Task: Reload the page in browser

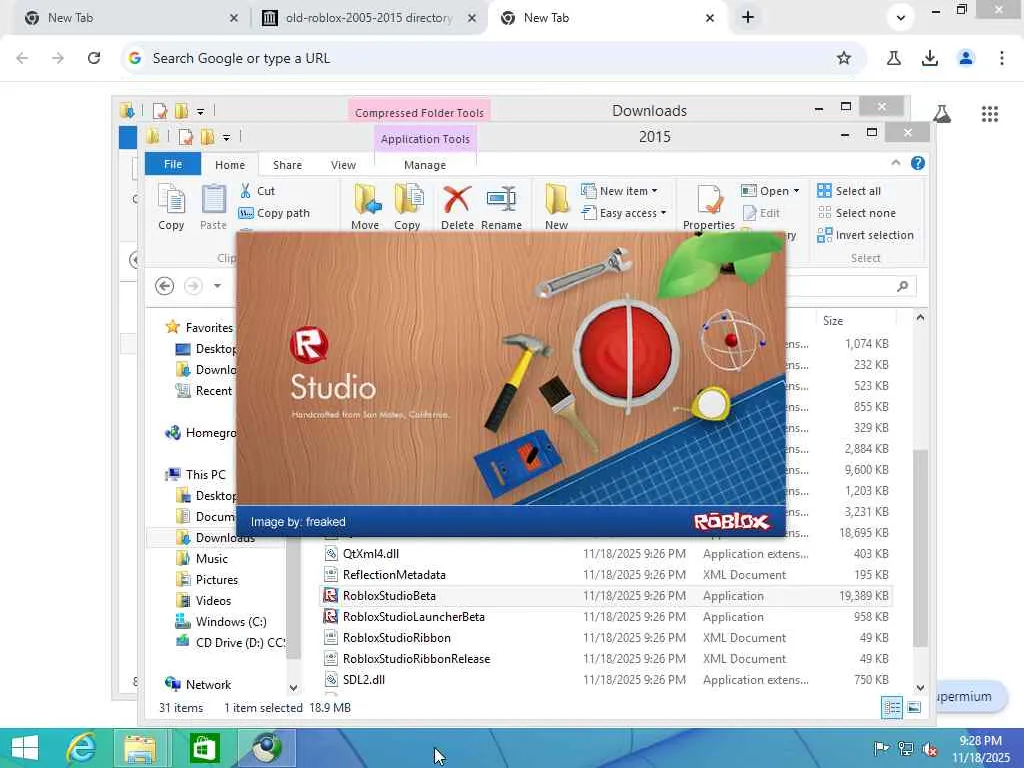Action: click(94, 58)
